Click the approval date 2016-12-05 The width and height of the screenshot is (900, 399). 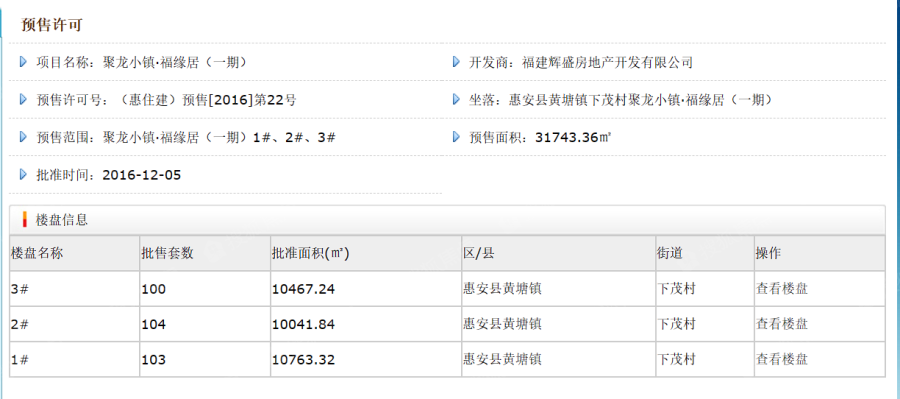point(142,175)
